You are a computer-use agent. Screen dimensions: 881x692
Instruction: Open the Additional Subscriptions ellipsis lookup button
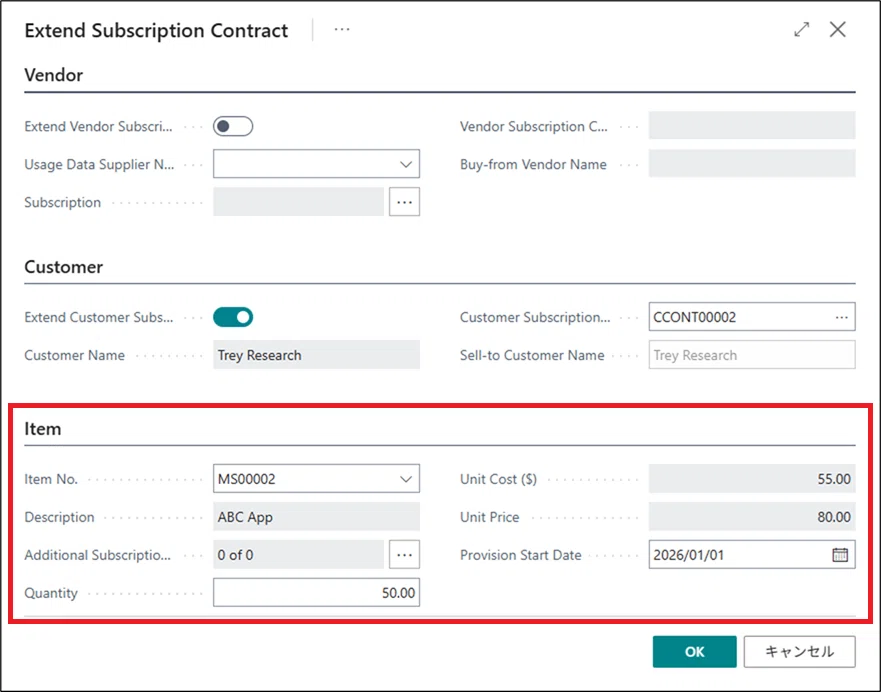coord(405,555)
